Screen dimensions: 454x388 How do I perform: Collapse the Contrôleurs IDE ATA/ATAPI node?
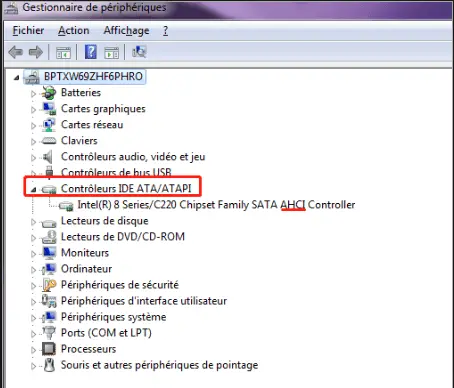(x=33, y=190)
